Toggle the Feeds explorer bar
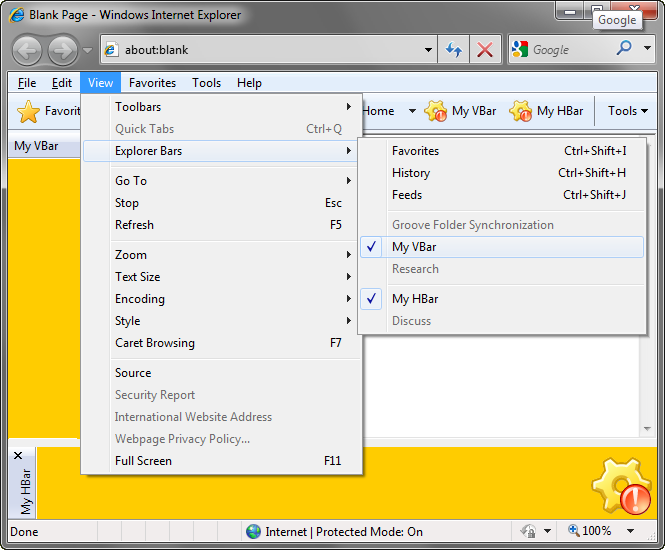This screenshot has height=550, width=665. [x=502, y=195]
